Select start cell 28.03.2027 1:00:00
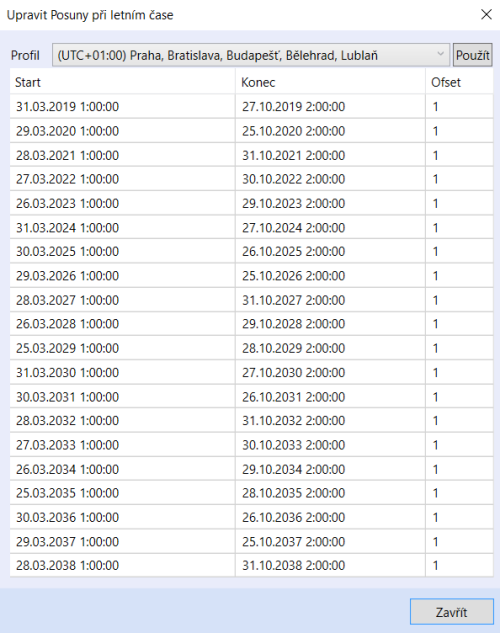 [122, 300]
